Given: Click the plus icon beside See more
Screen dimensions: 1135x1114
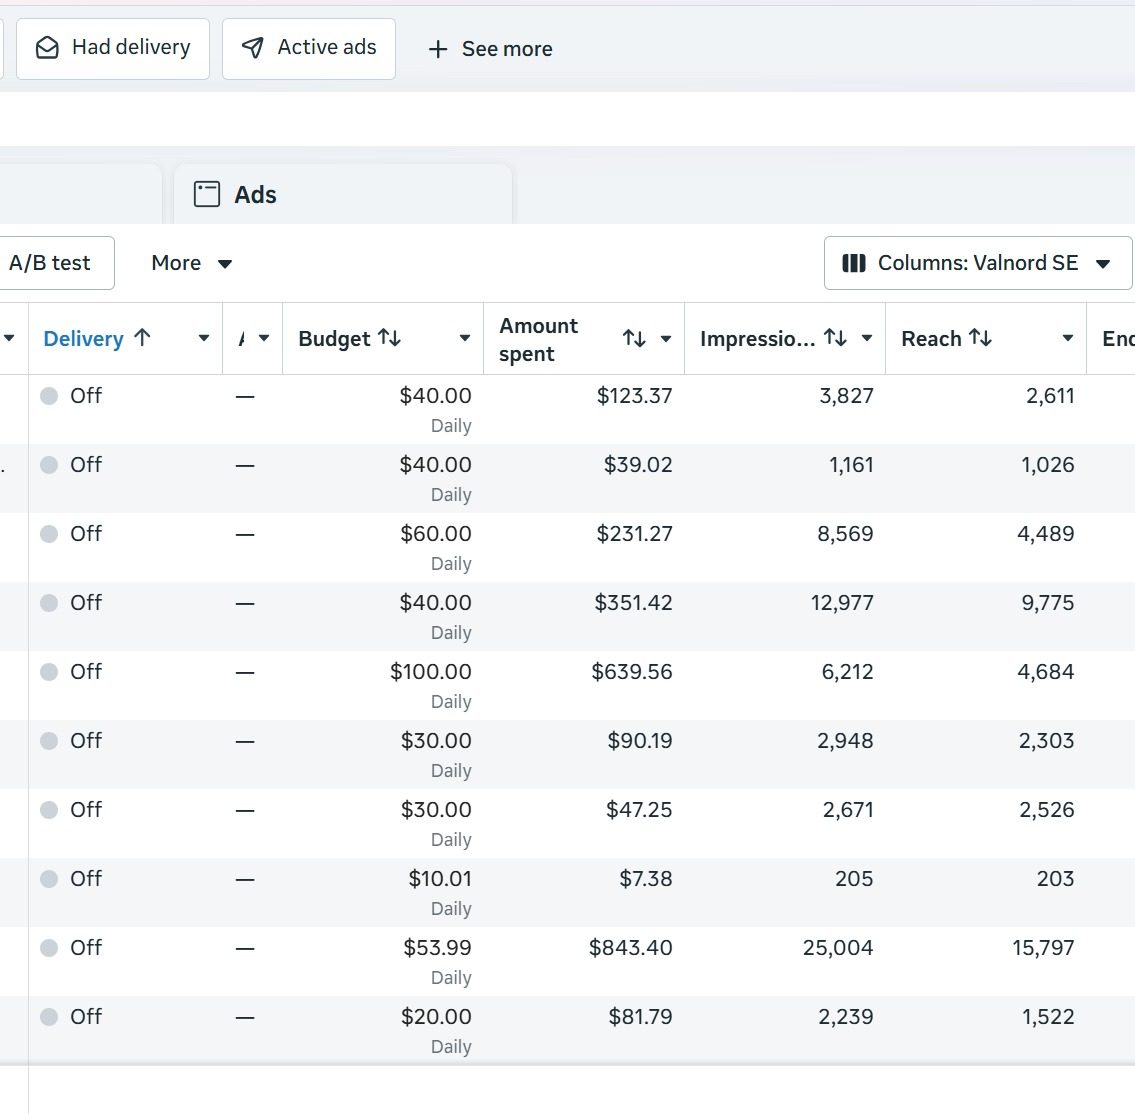Looking at the screenshot, I should (437, 49).
